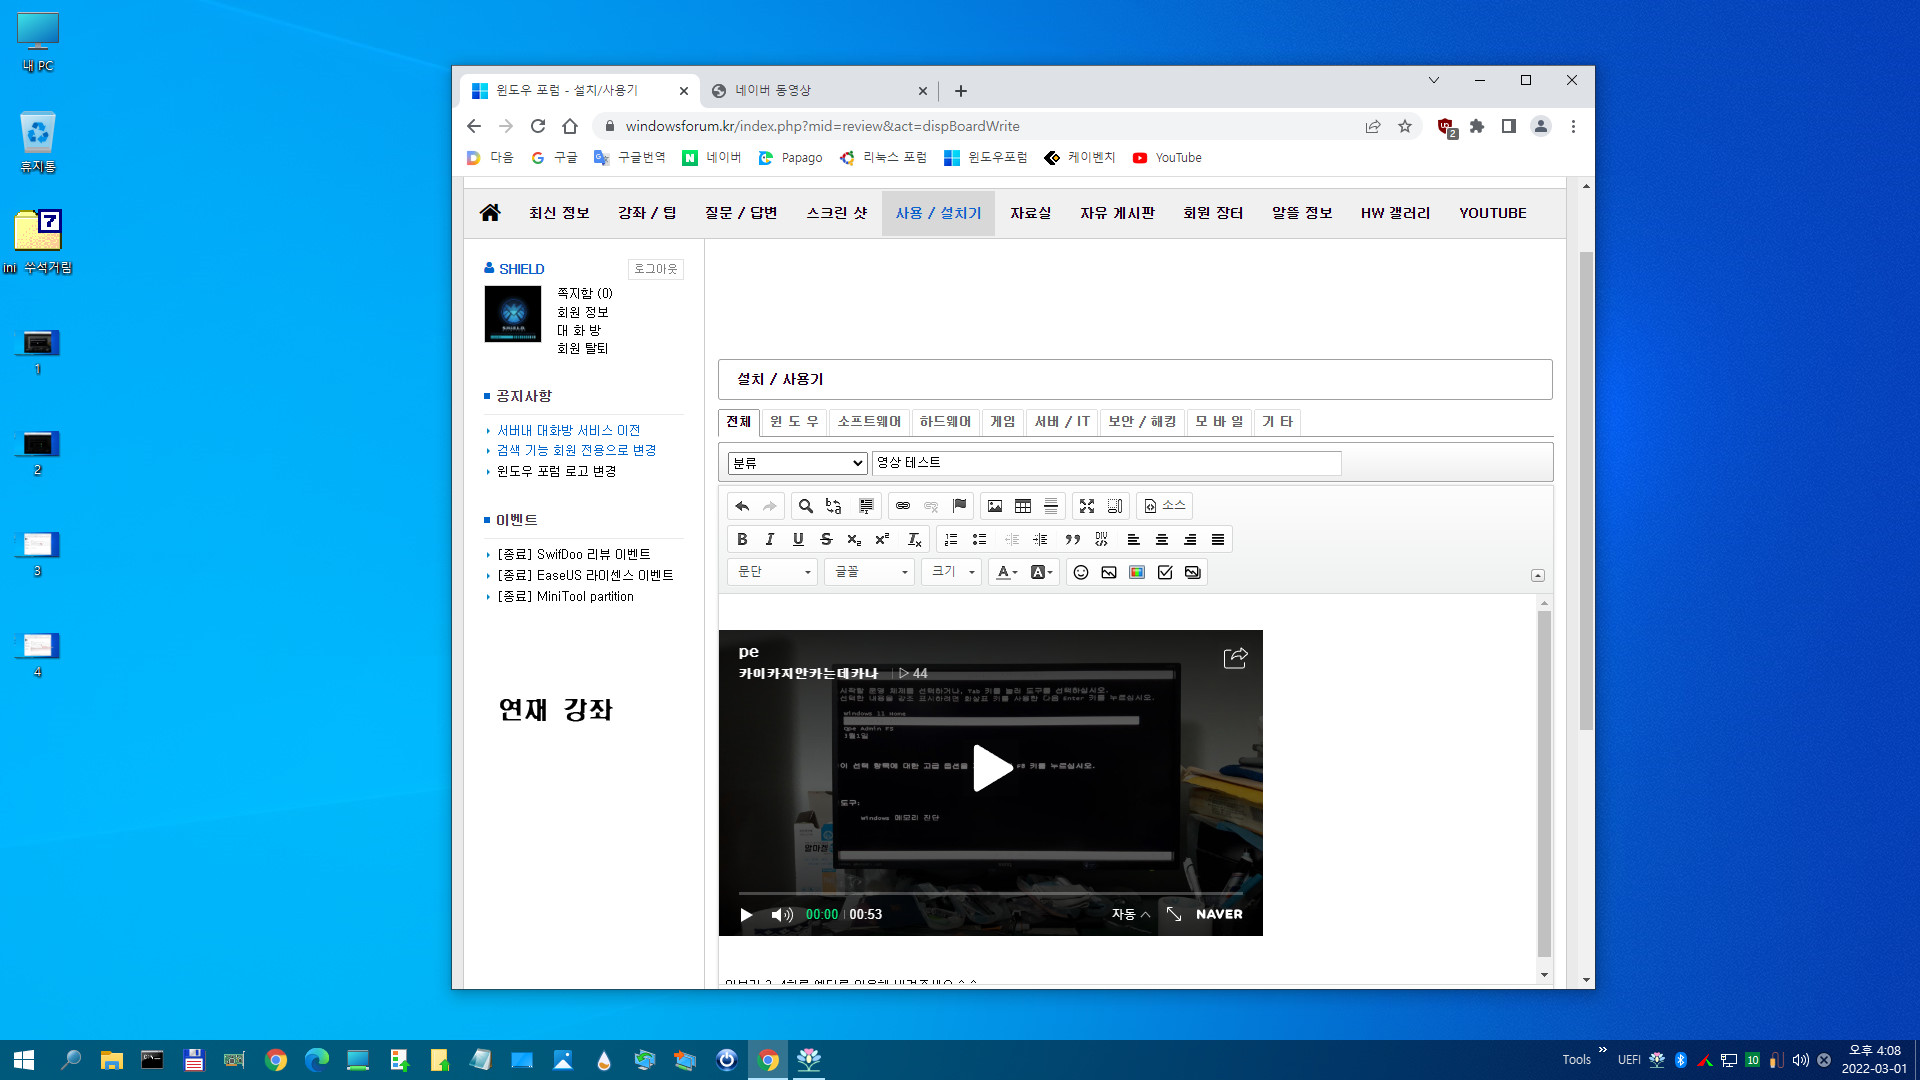Open the 글꼴 font dropdown

(870, 572)
